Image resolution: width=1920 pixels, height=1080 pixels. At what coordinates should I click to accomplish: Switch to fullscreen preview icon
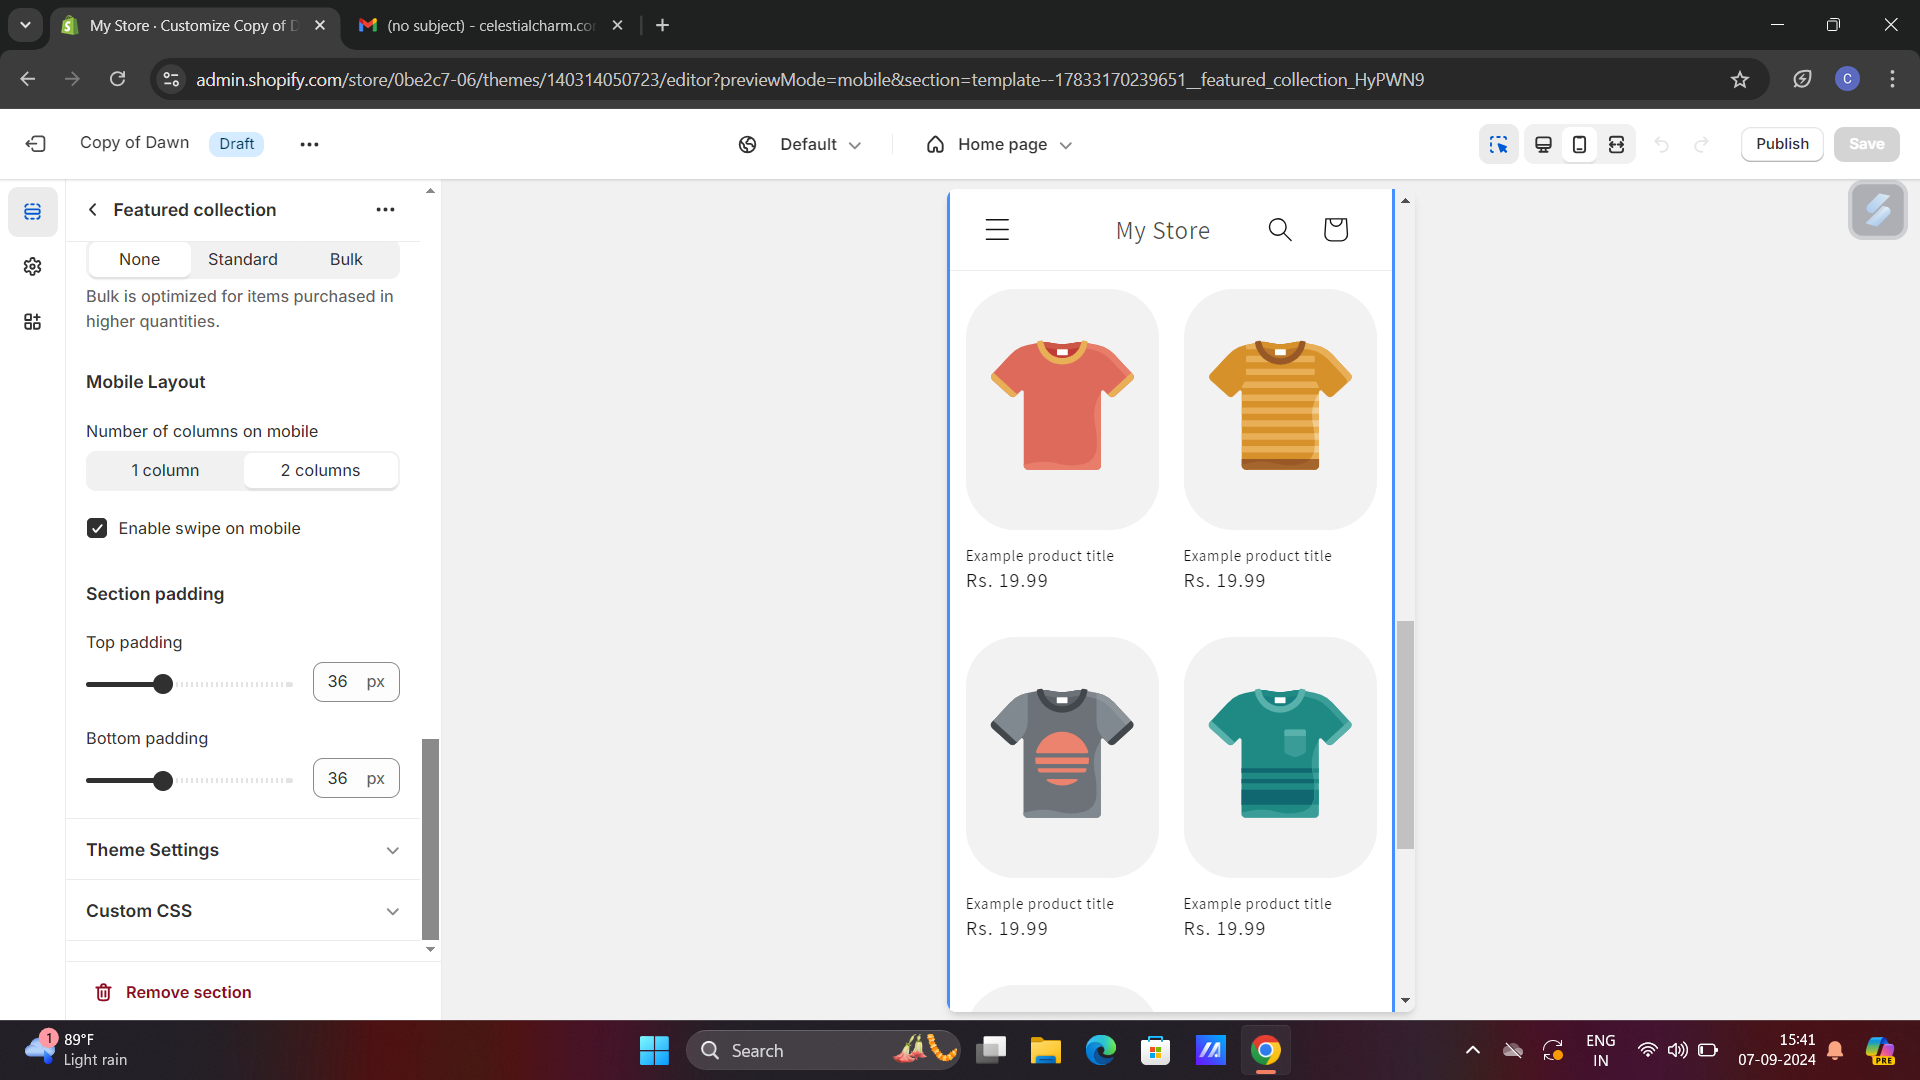pyautogui.click(x=1616, y=144)
